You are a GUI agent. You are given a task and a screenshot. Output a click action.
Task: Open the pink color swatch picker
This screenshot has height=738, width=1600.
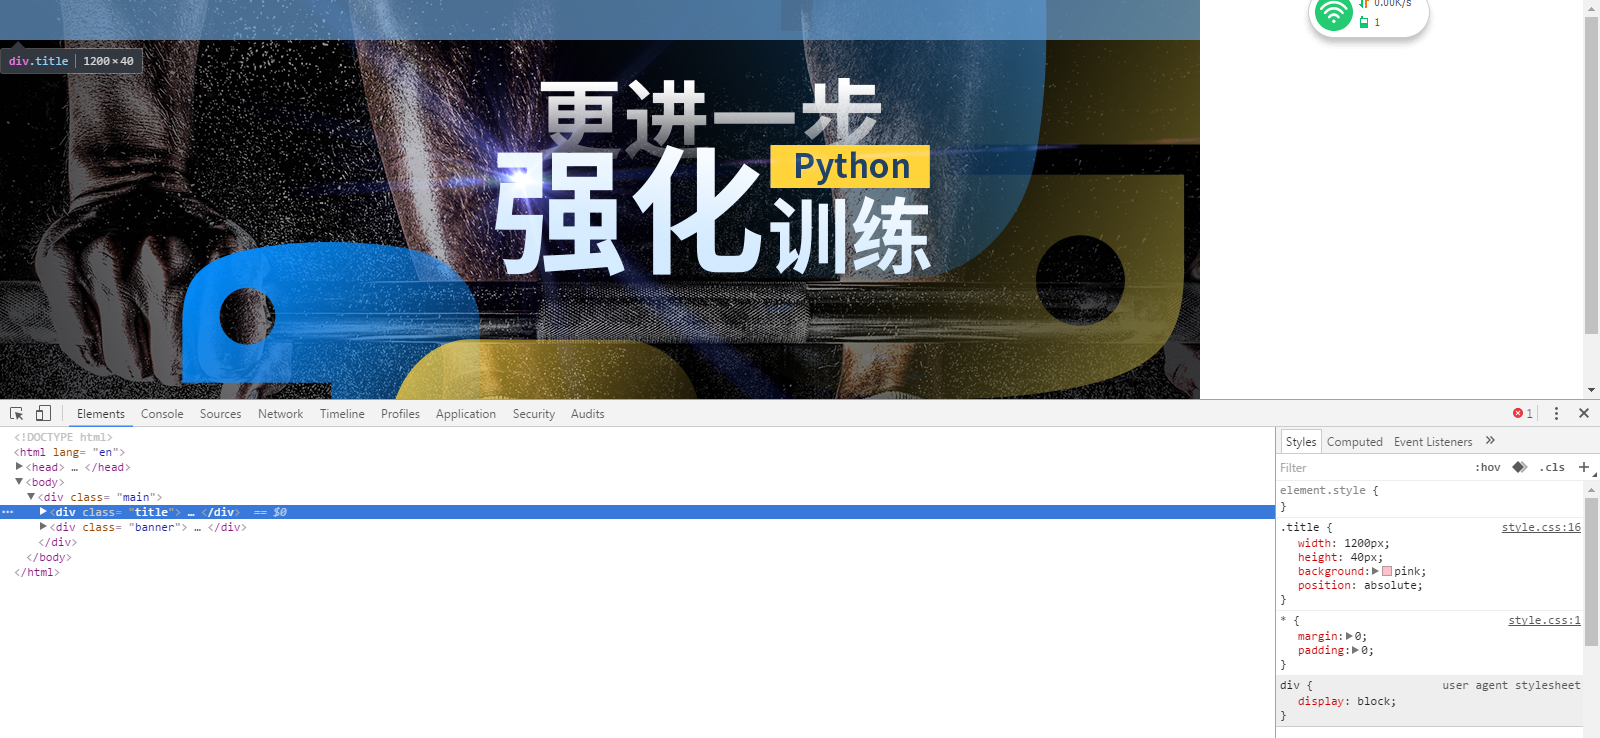click(x=1387, y=571)
